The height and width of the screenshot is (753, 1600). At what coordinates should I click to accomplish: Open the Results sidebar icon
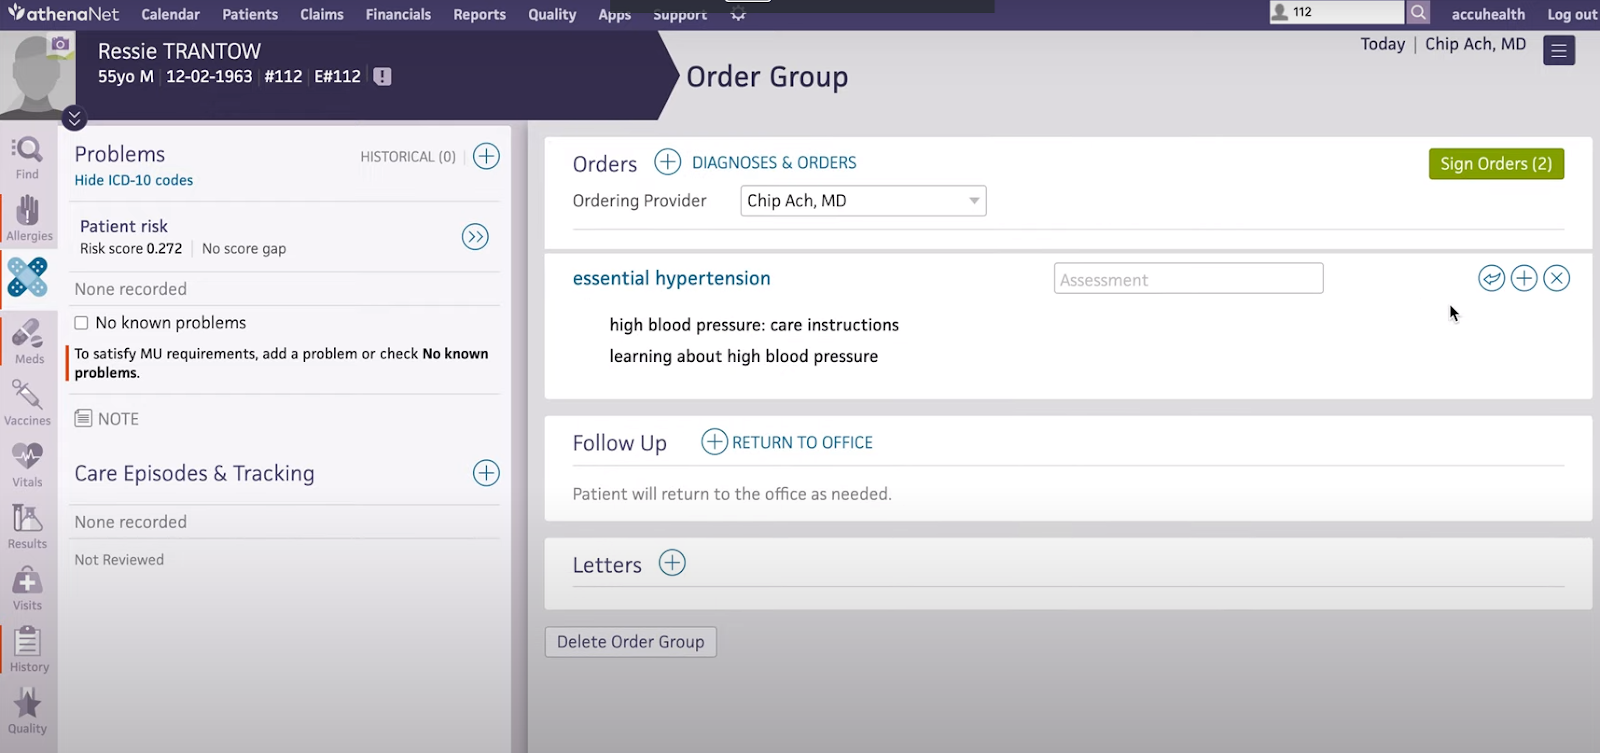tap(28, 527)
